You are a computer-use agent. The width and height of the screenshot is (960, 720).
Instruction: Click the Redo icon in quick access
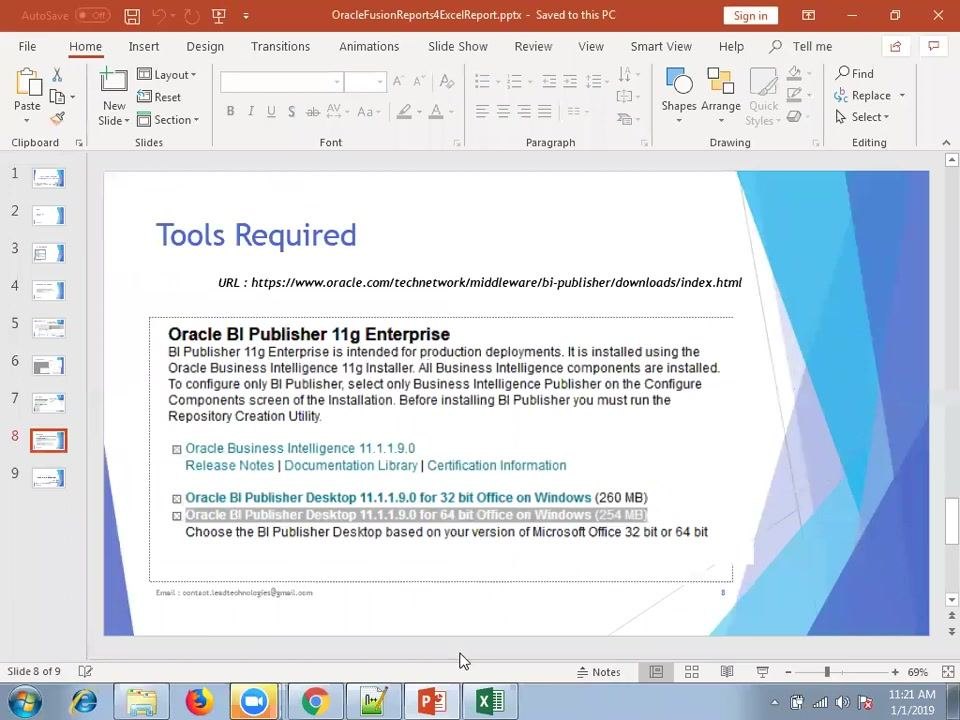pos(192,16)
